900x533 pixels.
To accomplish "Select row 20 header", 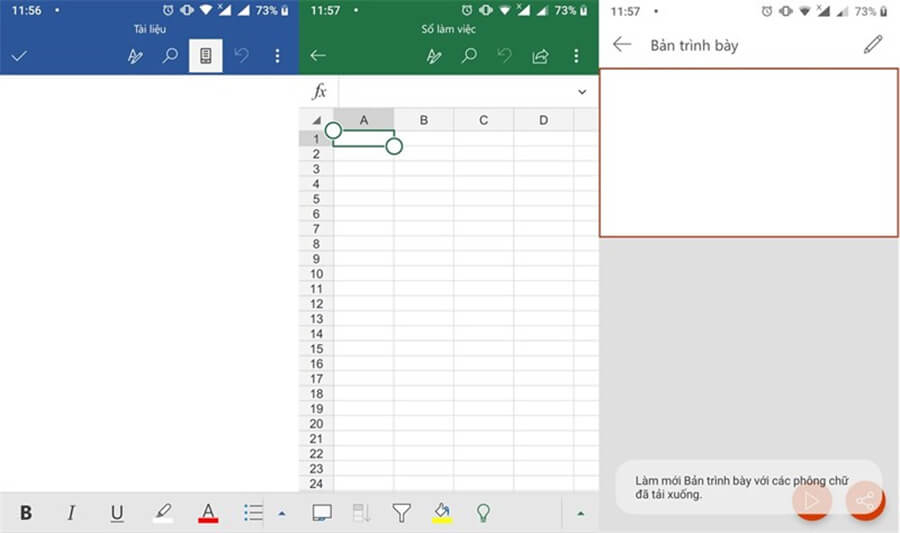I will click(x=316, y=424).
